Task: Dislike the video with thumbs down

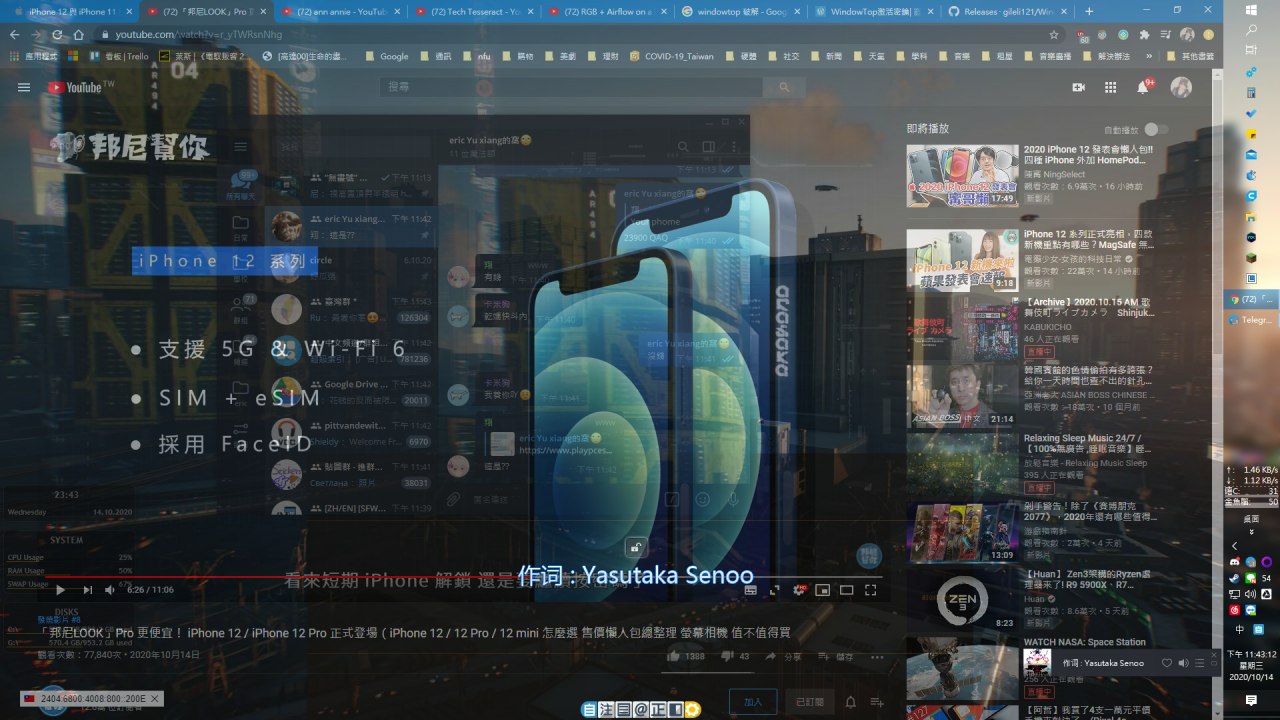Action: [x=726, y=656]
